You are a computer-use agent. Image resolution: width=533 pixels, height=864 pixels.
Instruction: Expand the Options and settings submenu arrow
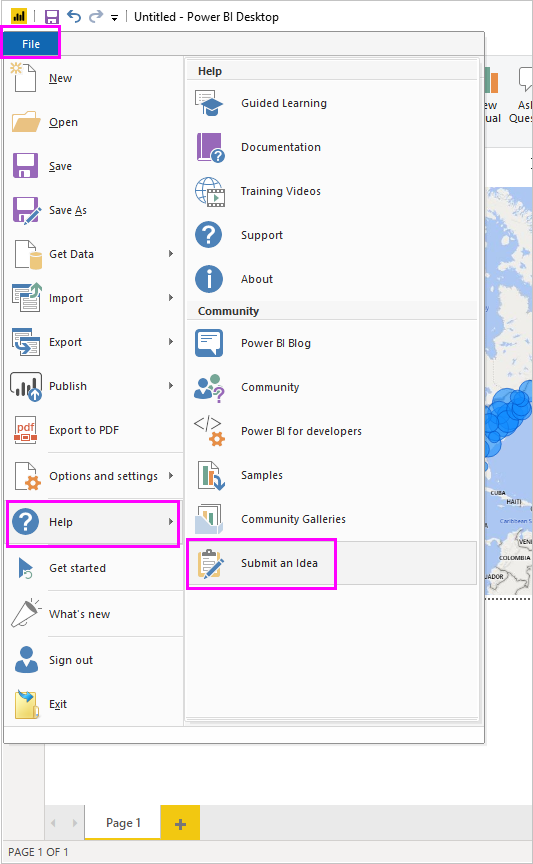[x=171, y=476]
